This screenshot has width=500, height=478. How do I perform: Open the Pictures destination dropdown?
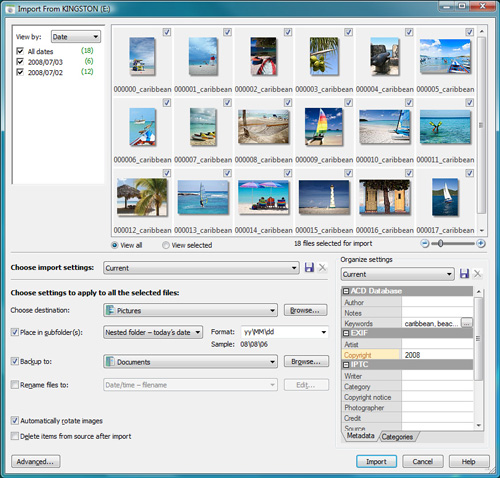pos(190,310)
